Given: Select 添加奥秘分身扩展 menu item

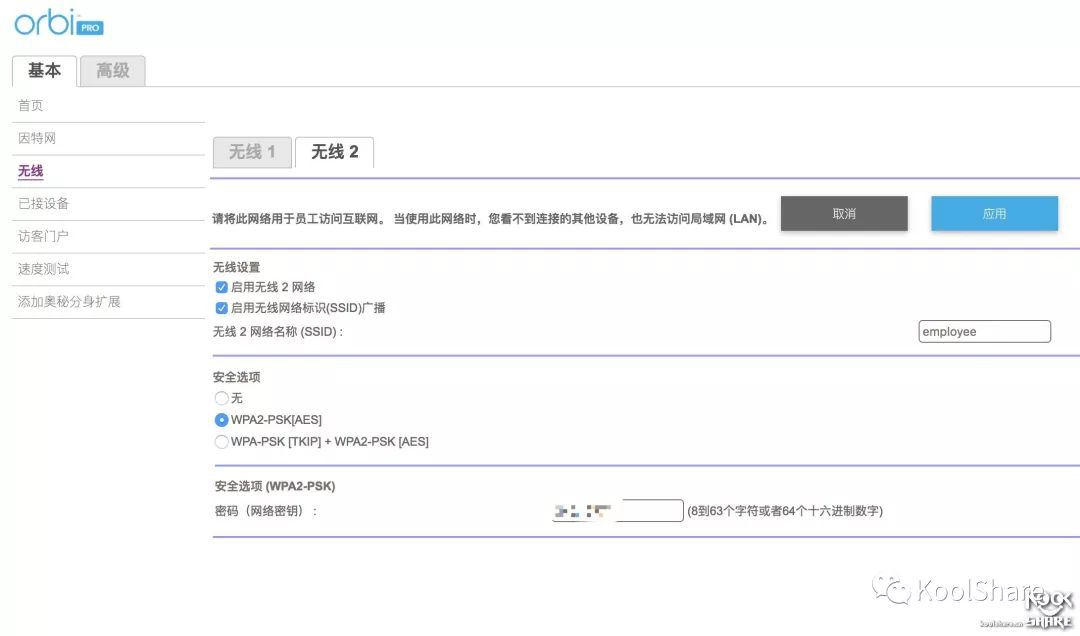Looking at the screenshot, I should tap(69, 301).
